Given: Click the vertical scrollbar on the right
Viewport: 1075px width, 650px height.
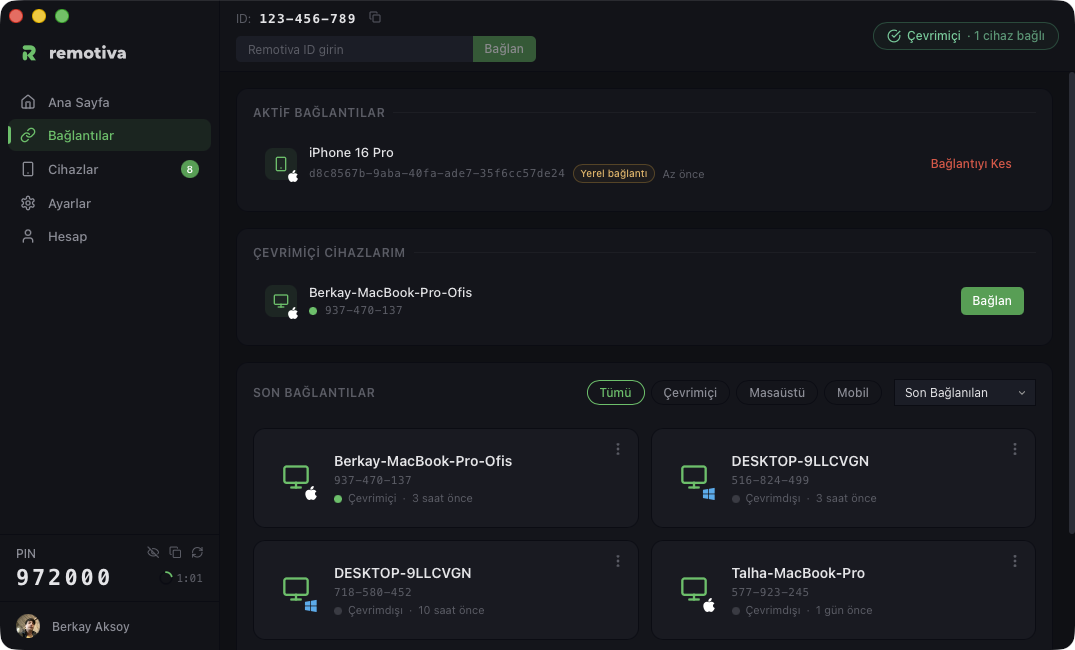Looking at the screenshot, I should click(1072, 302).
